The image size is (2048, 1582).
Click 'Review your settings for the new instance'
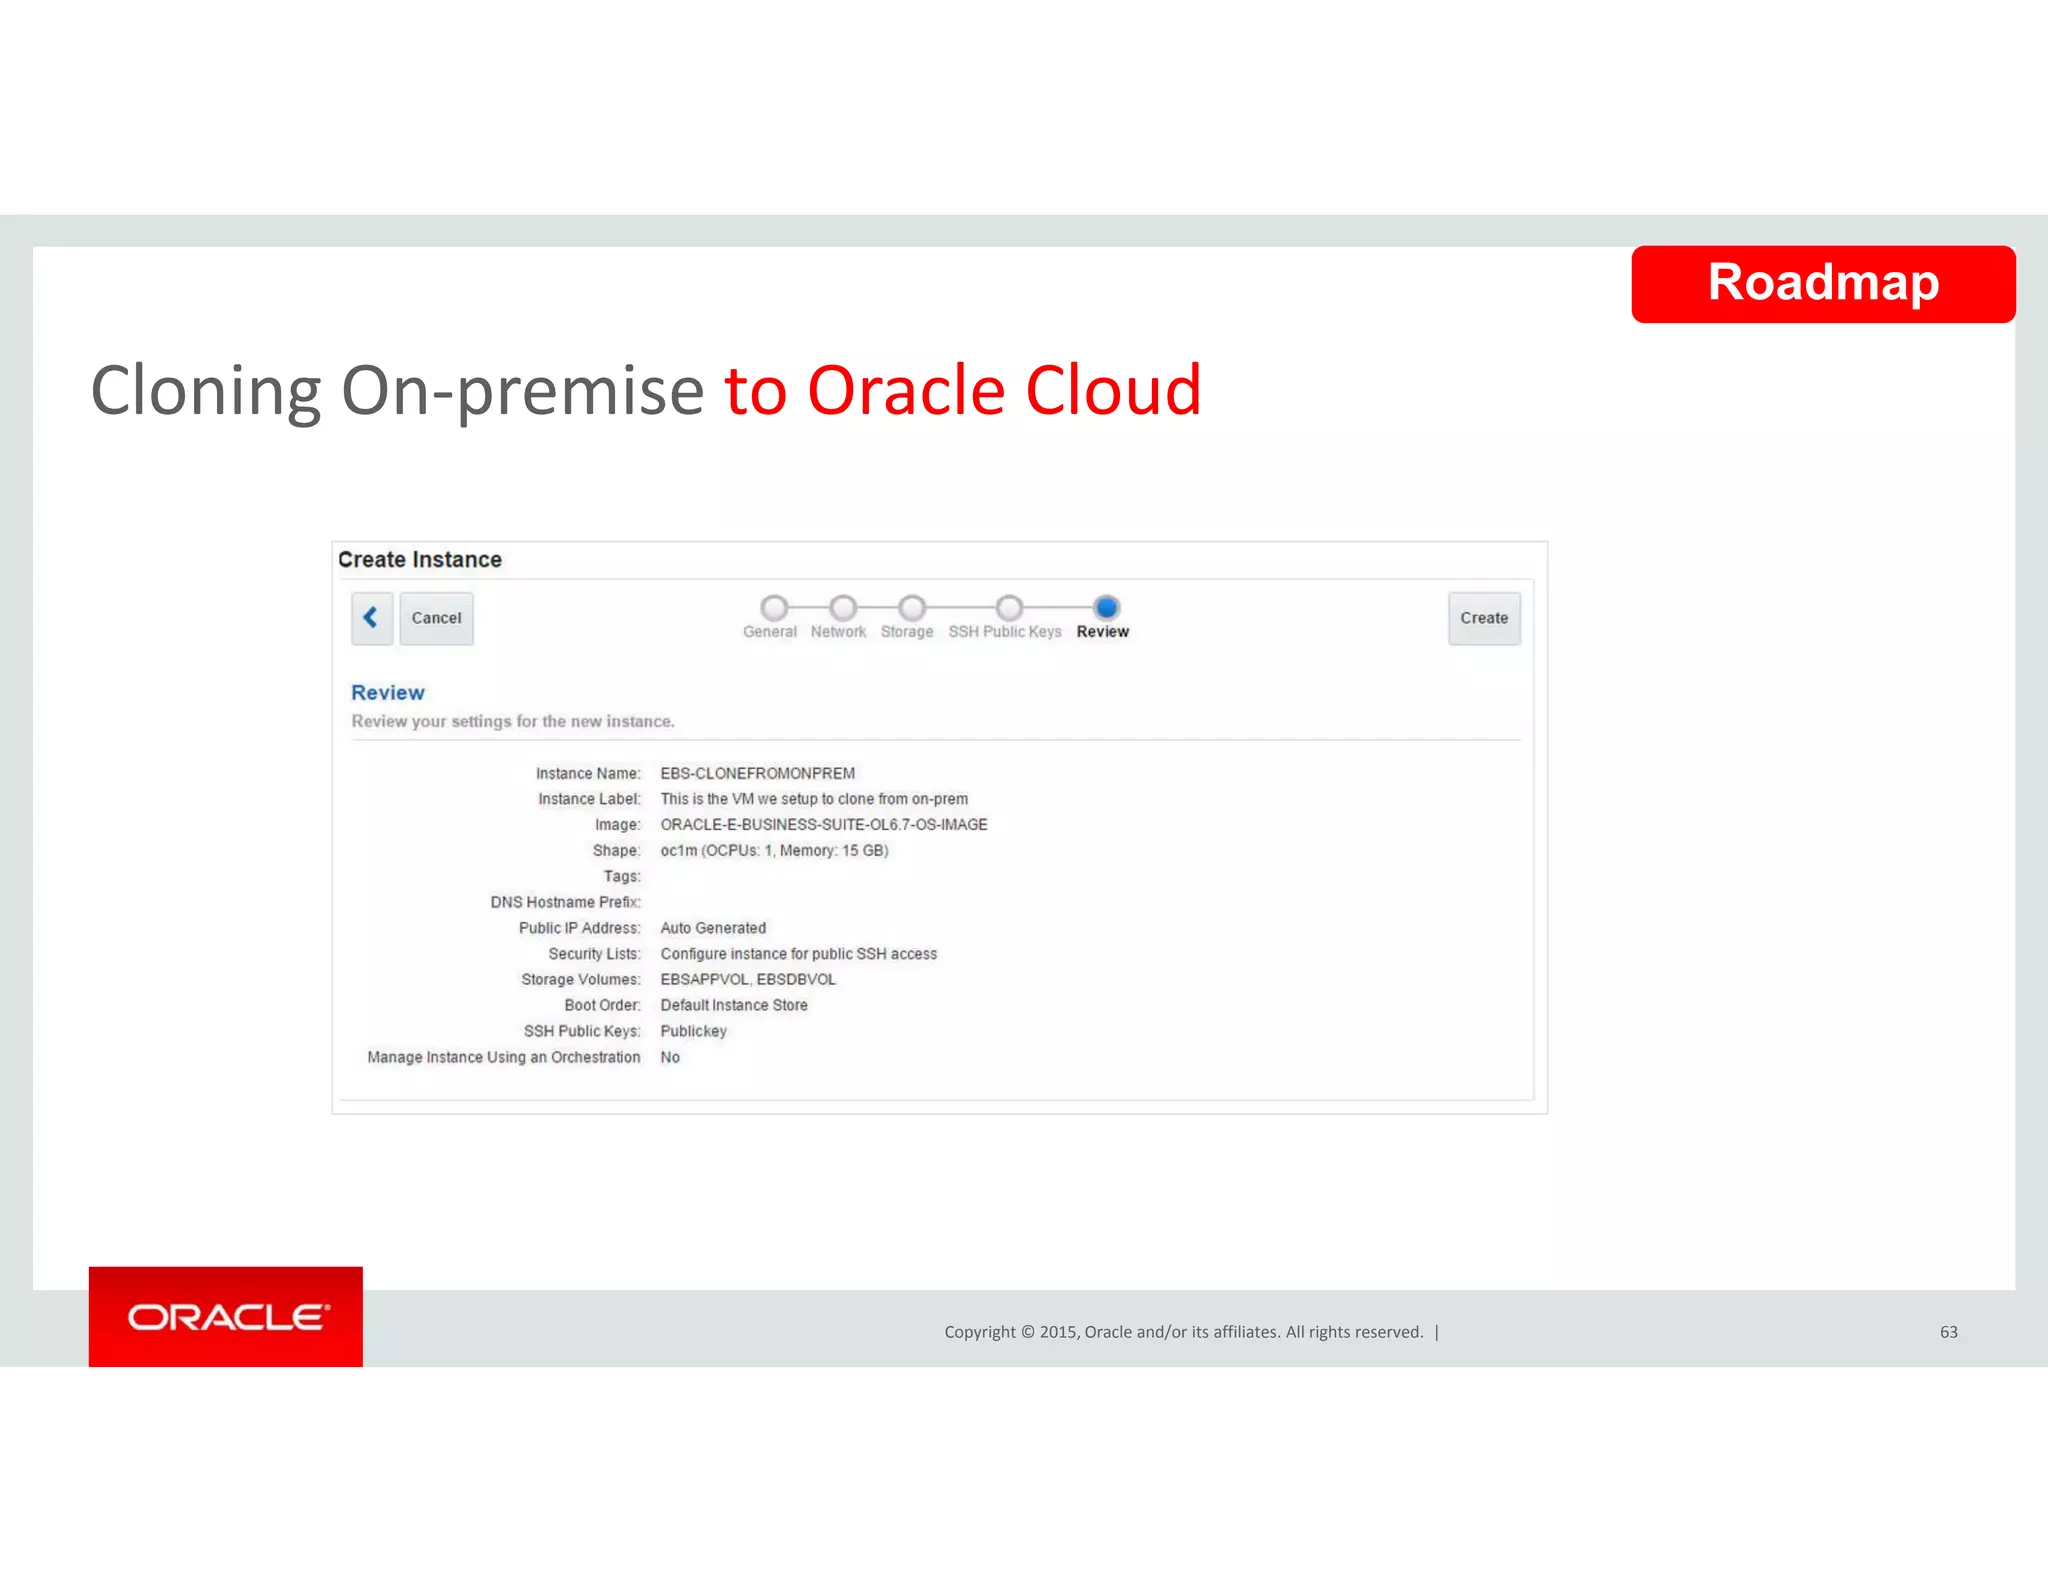point(513,721)
